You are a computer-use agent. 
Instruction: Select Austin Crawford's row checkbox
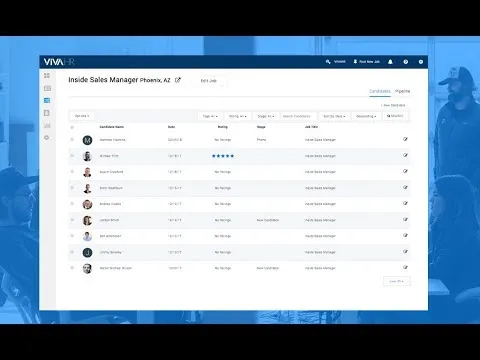coord(72,171)
